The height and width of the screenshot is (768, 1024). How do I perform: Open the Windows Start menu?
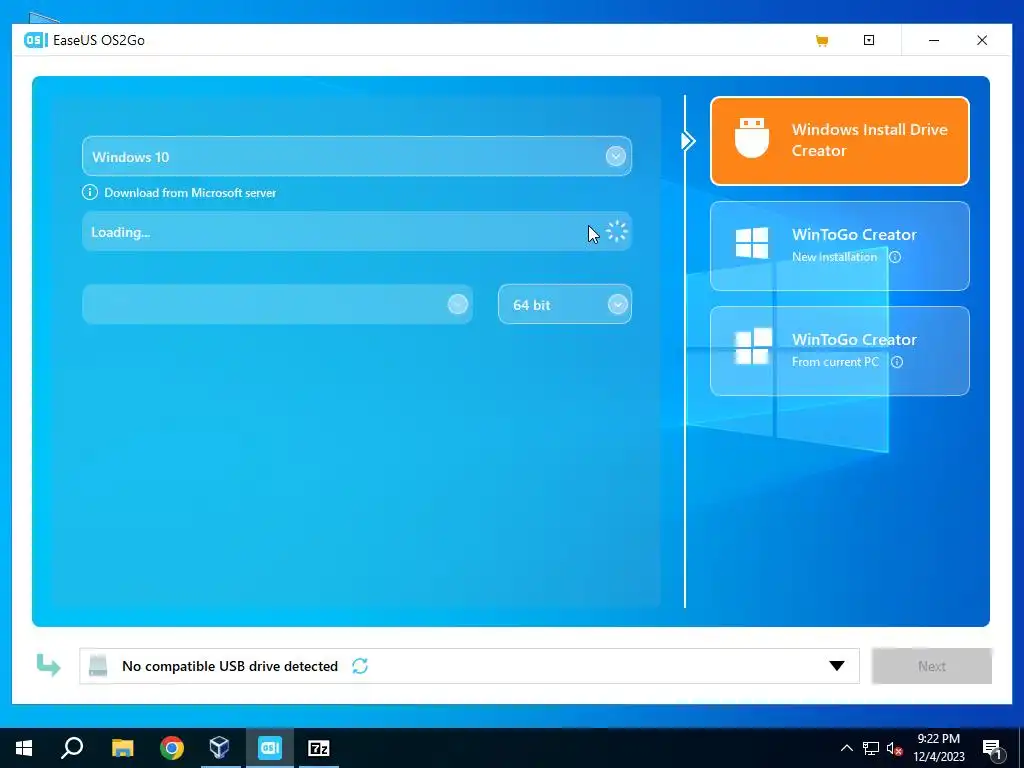[24, 748]
